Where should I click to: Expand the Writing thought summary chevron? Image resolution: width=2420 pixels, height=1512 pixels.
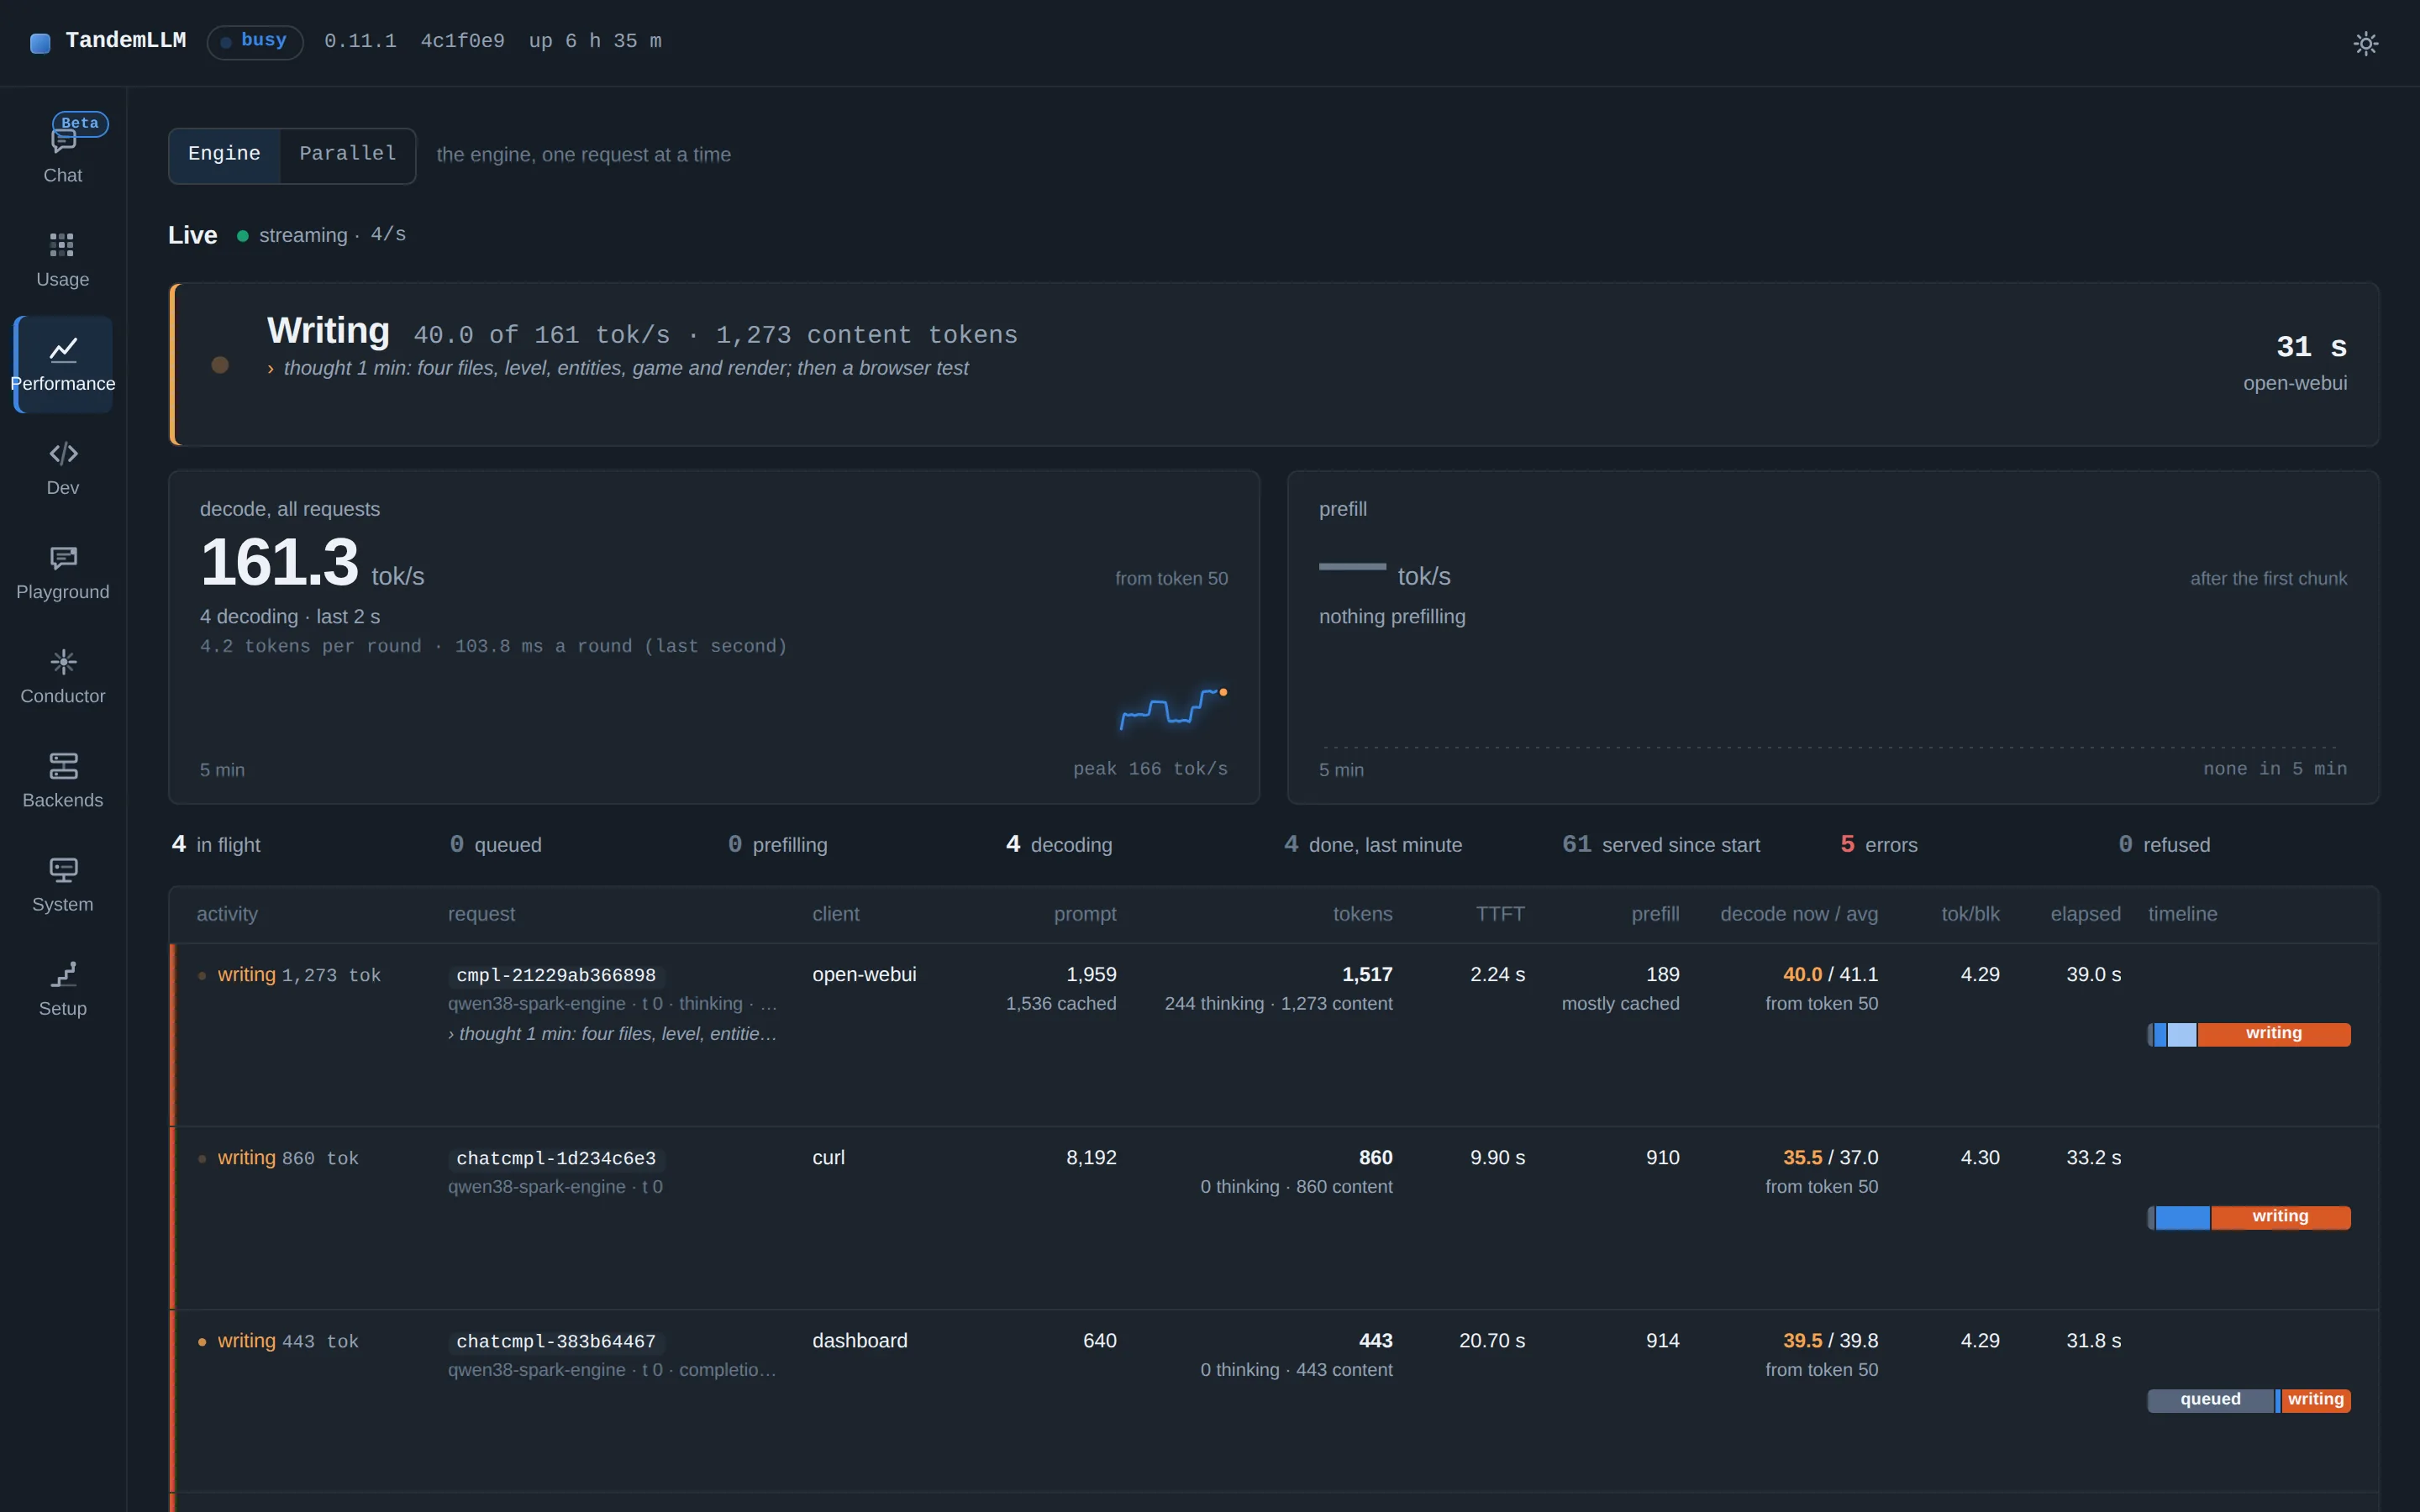(x=270, y=369)
